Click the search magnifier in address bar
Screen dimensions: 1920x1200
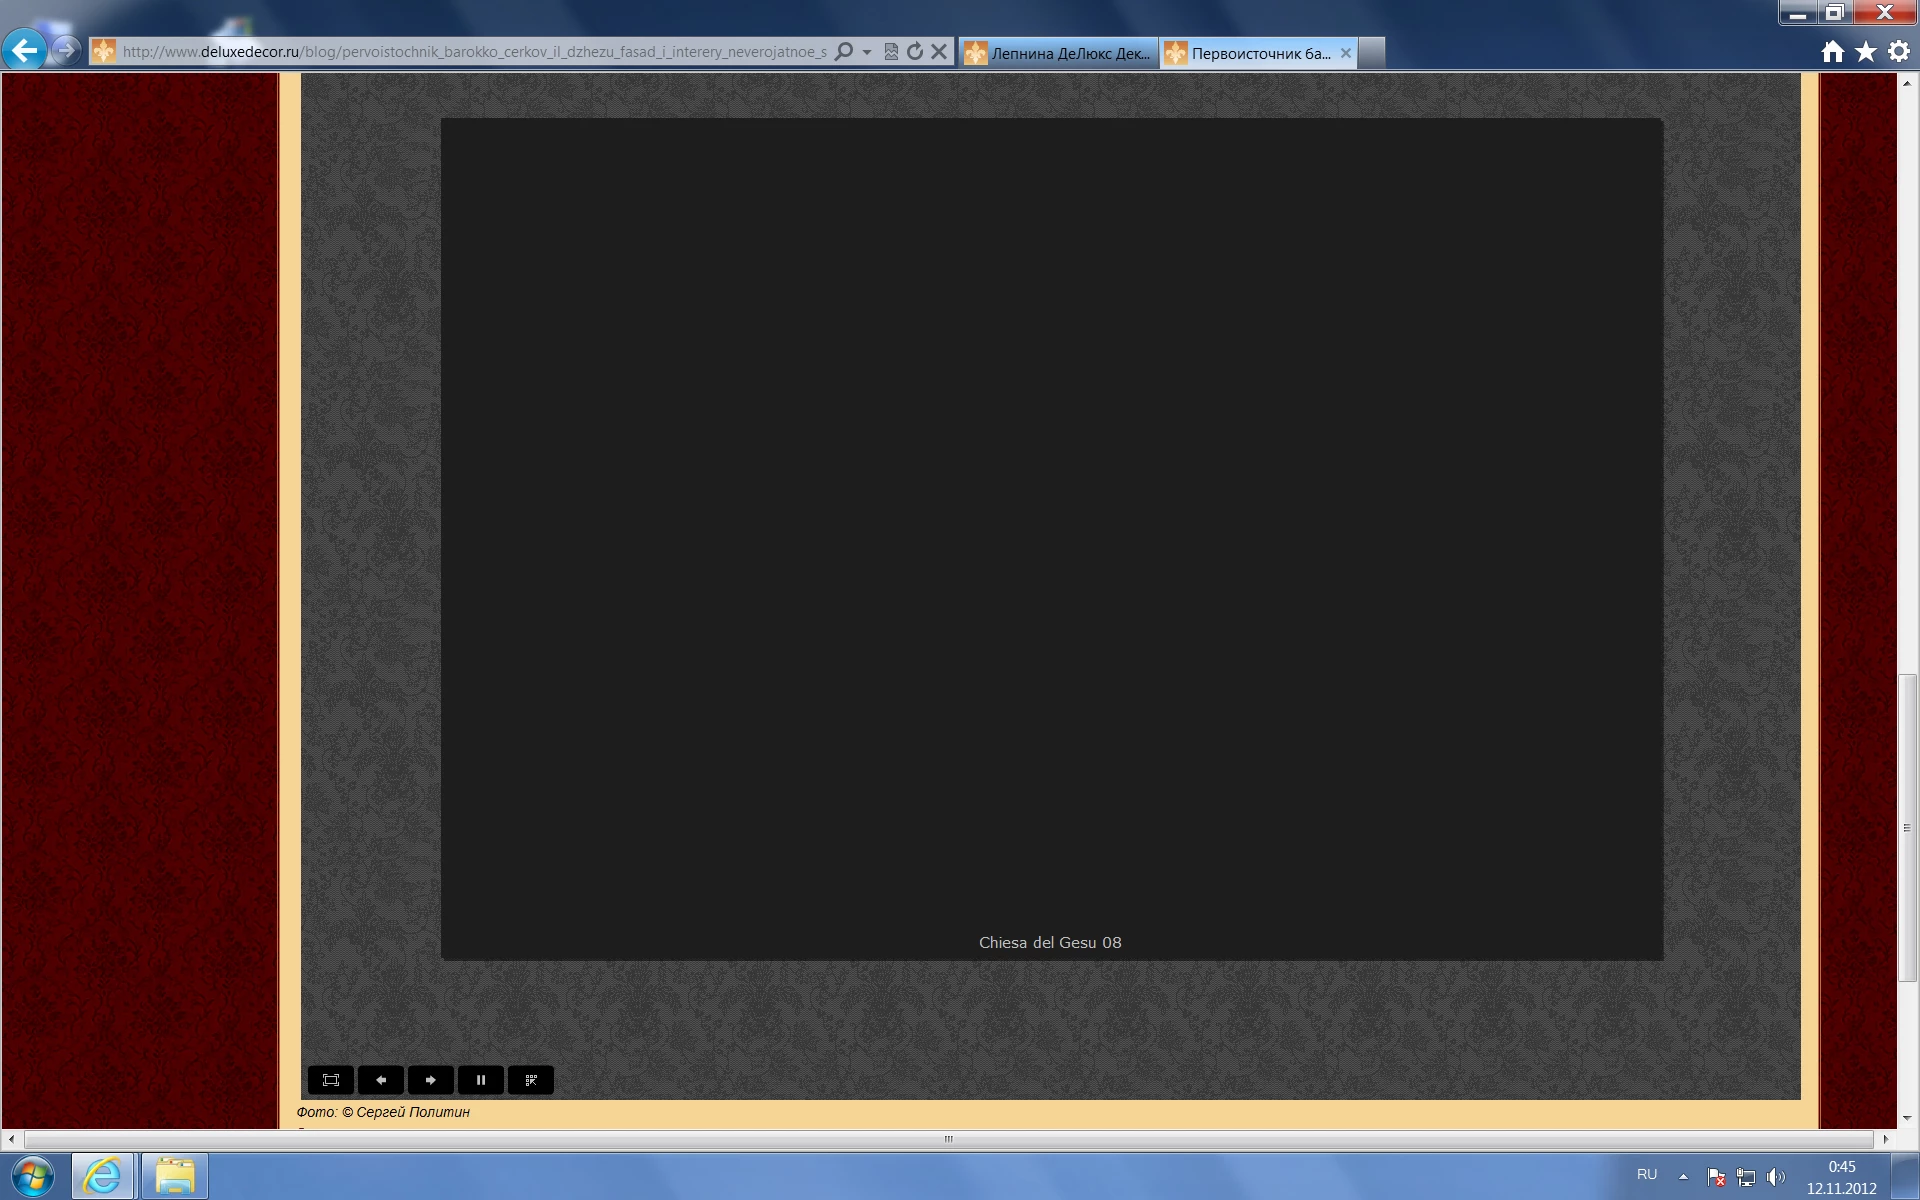[844, 52]
